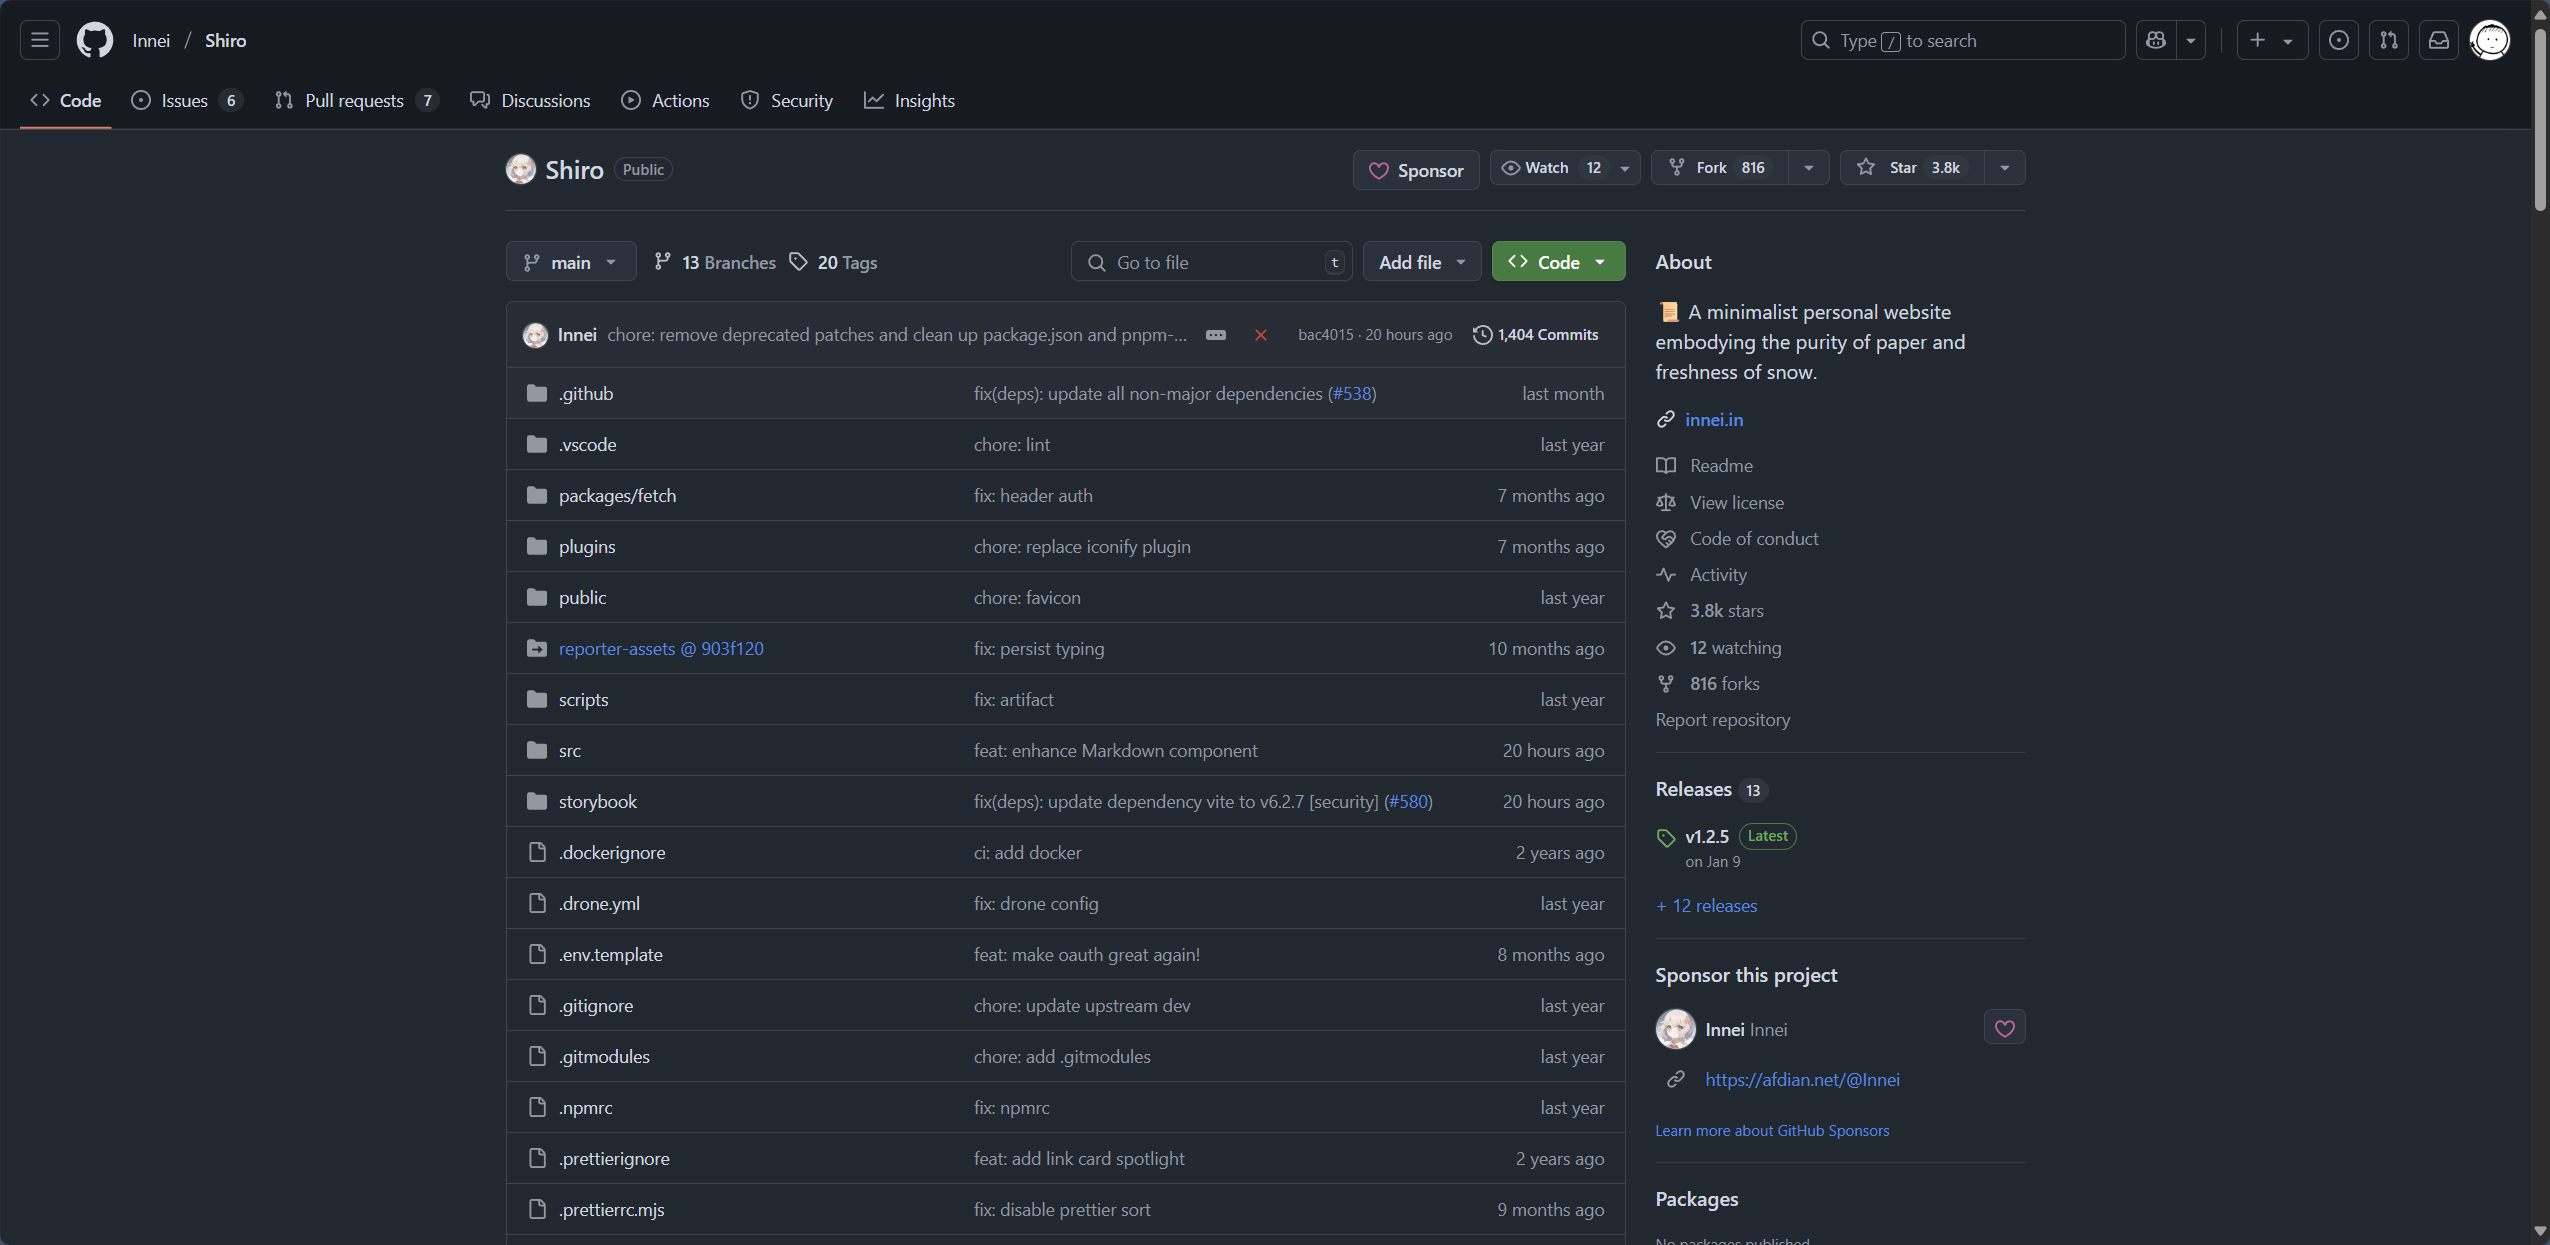Open the green Code dropdown button
Image resolution: width=2550 pixels, height=1245 pixels.
(x=1558, y=262)
